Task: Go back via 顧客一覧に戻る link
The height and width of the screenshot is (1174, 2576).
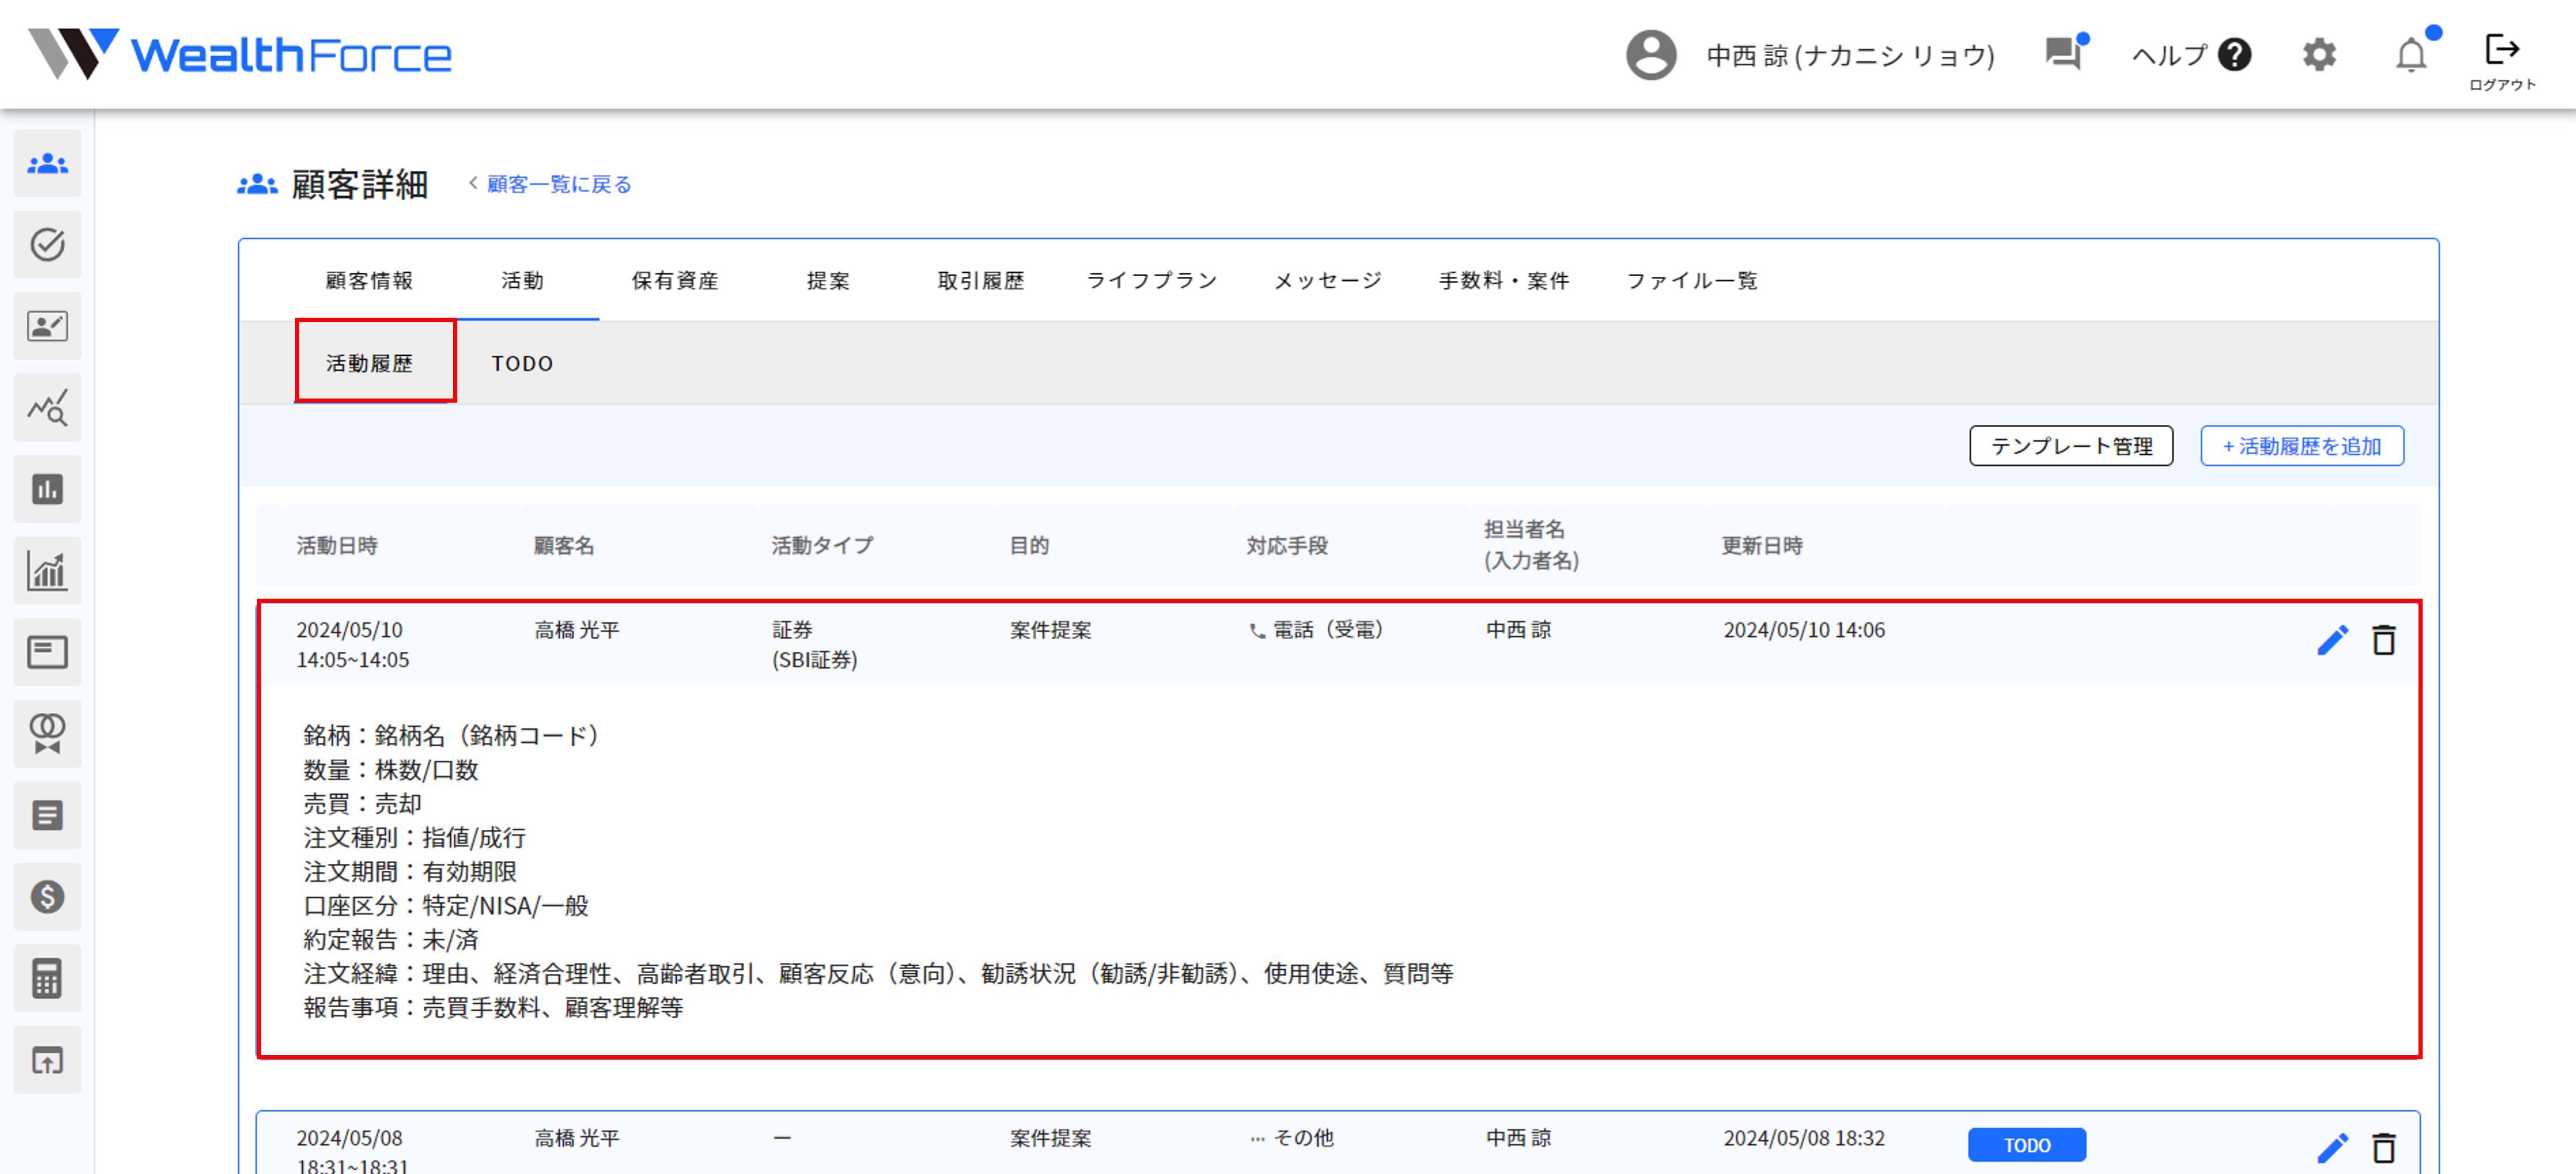Action: (558, 185)
